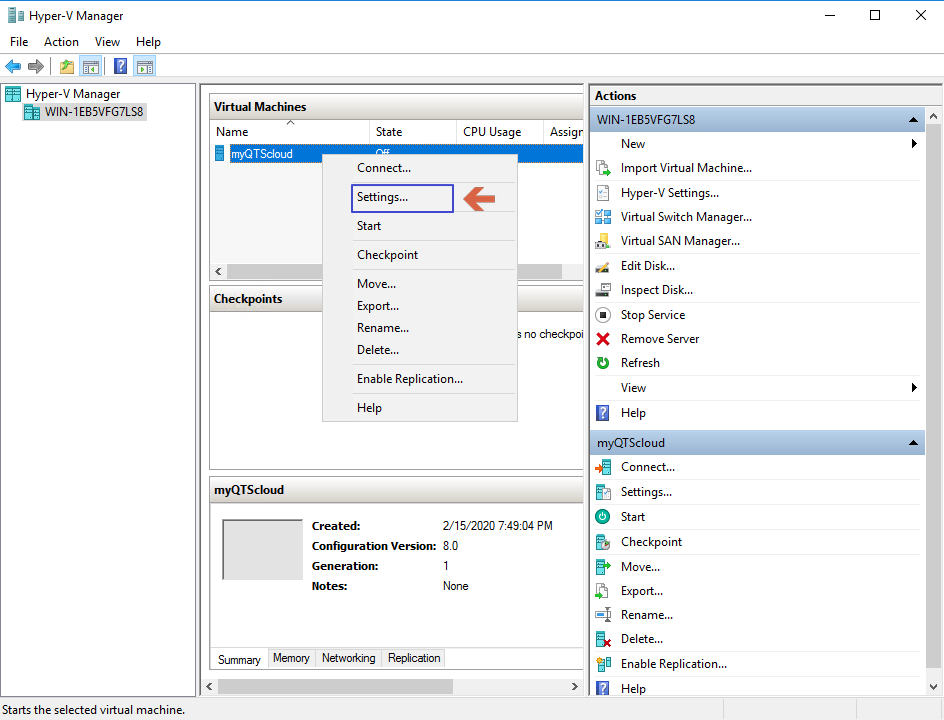The height and width of the screenshot is (720, 944).
Task: Click the blue Help toolbar icon
Action: (120, 66)
